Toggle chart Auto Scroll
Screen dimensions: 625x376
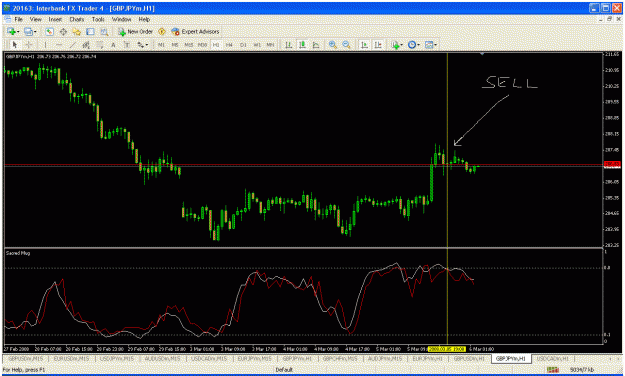coord(364,45)
